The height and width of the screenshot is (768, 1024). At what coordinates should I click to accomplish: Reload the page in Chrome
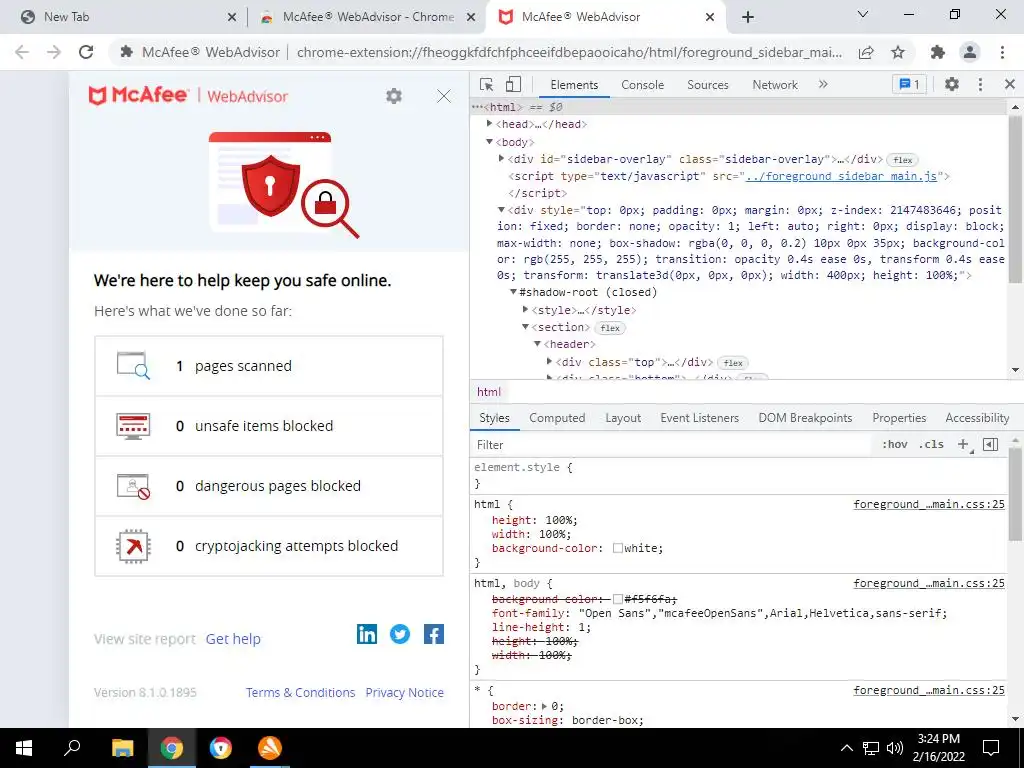86,52
